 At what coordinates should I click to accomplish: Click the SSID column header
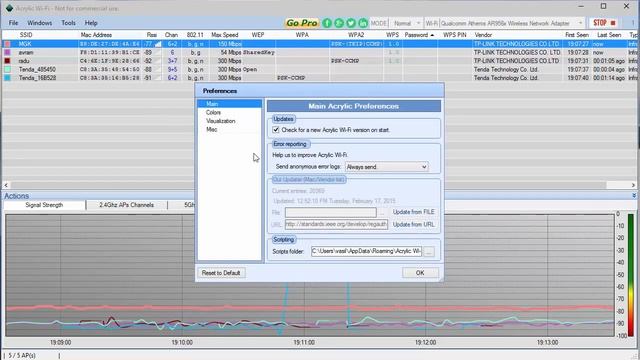(25, 35)
